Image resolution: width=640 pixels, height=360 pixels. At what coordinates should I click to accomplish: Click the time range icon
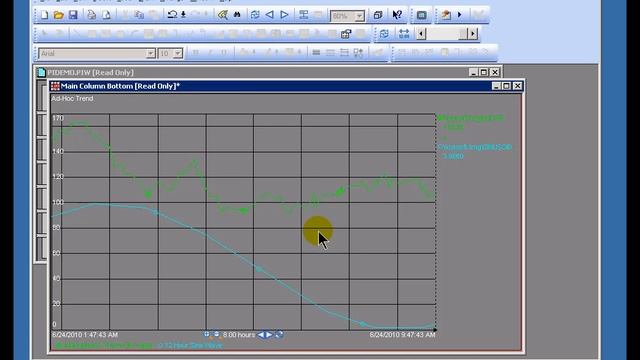pyautogui.click(x=404, y=34)
